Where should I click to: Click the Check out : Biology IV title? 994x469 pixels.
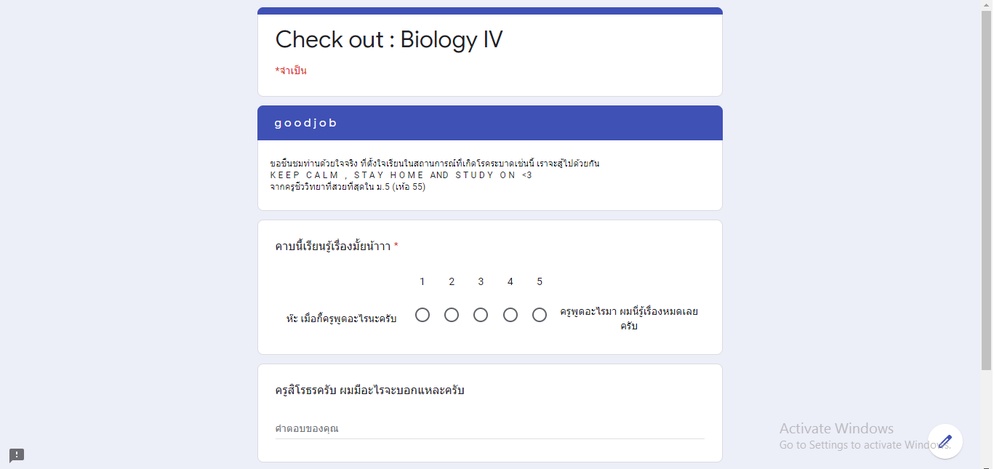pos(389,39)
